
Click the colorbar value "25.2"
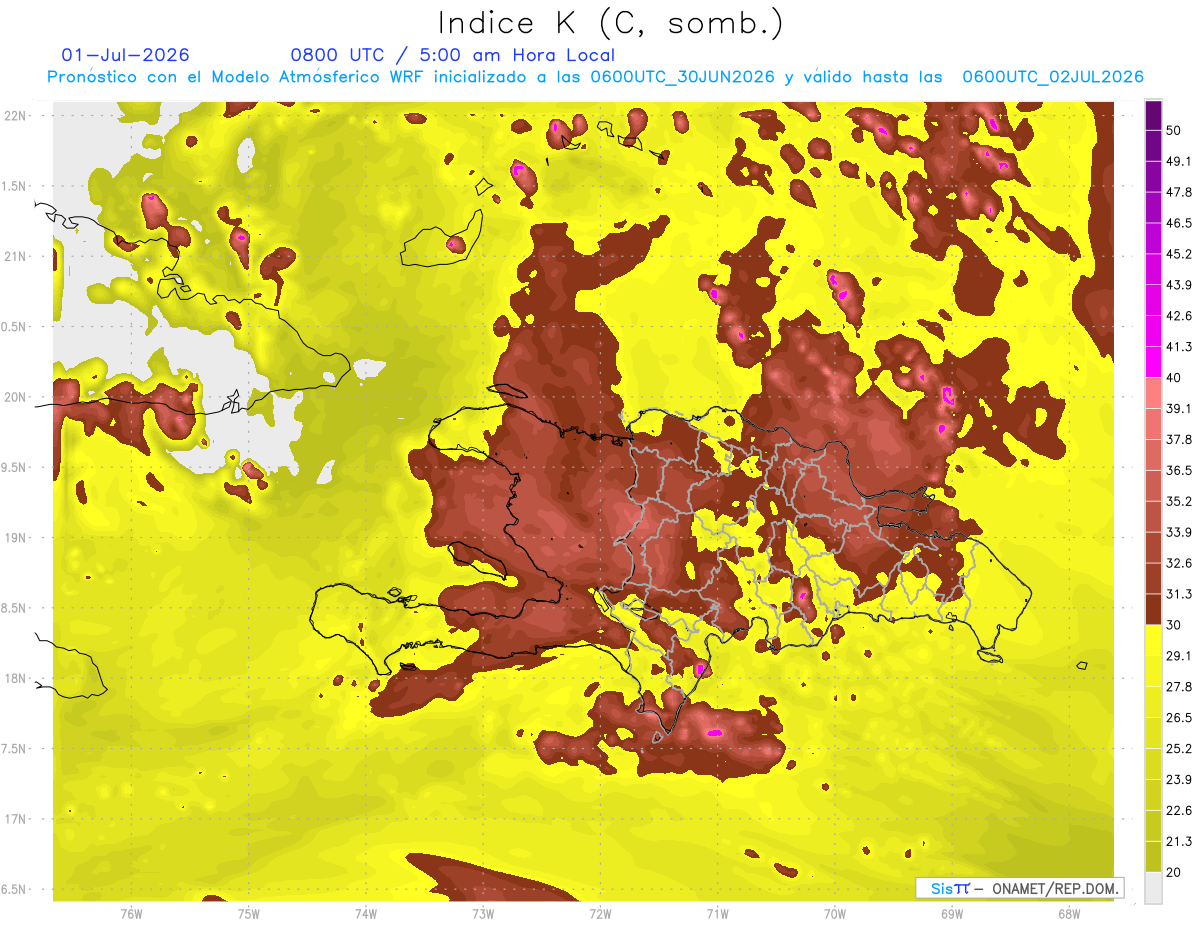tap(1179, 749)
